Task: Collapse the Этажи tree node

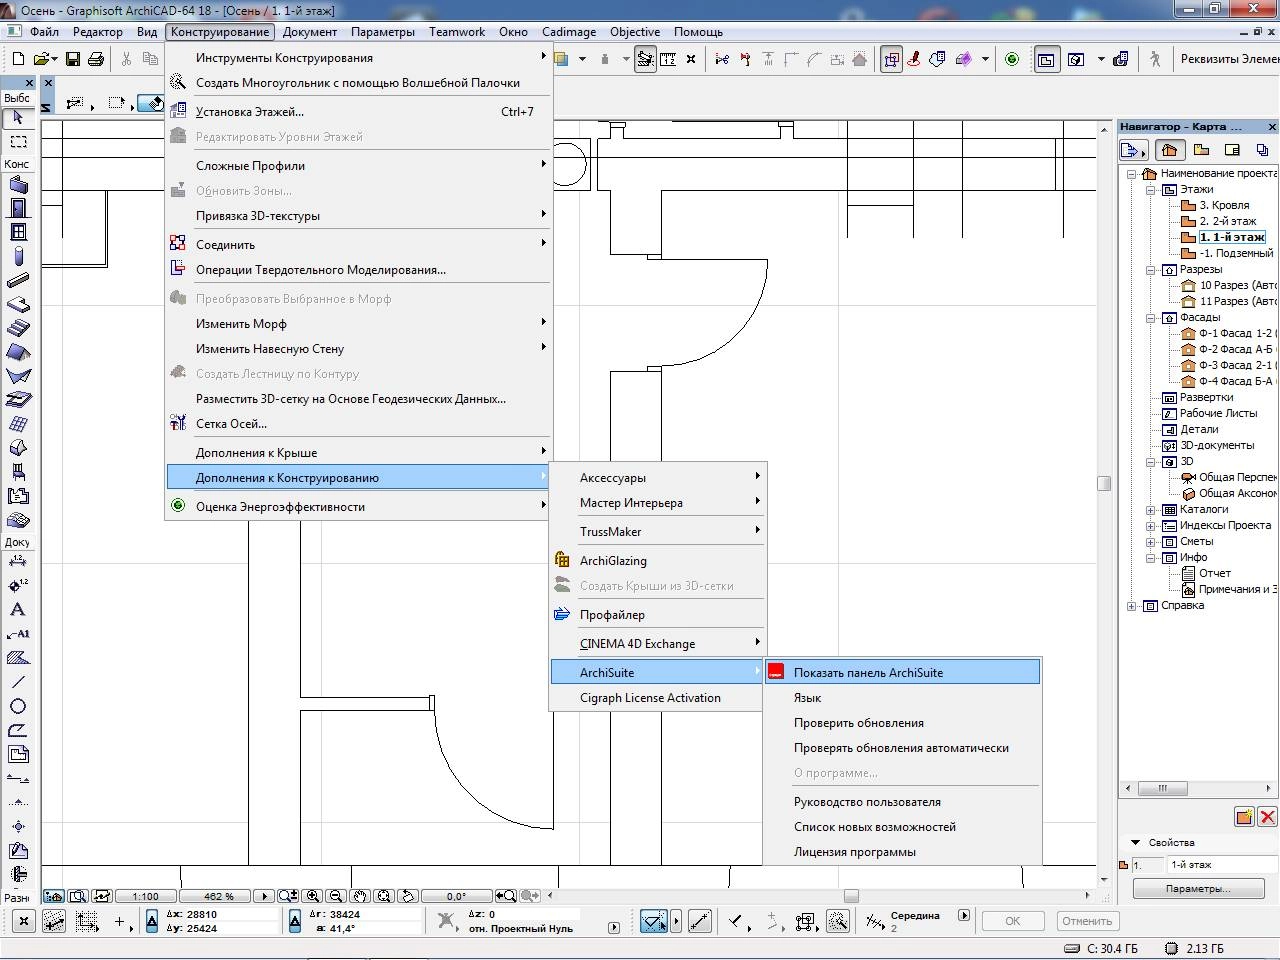Action: click(x=1151, y=189)
